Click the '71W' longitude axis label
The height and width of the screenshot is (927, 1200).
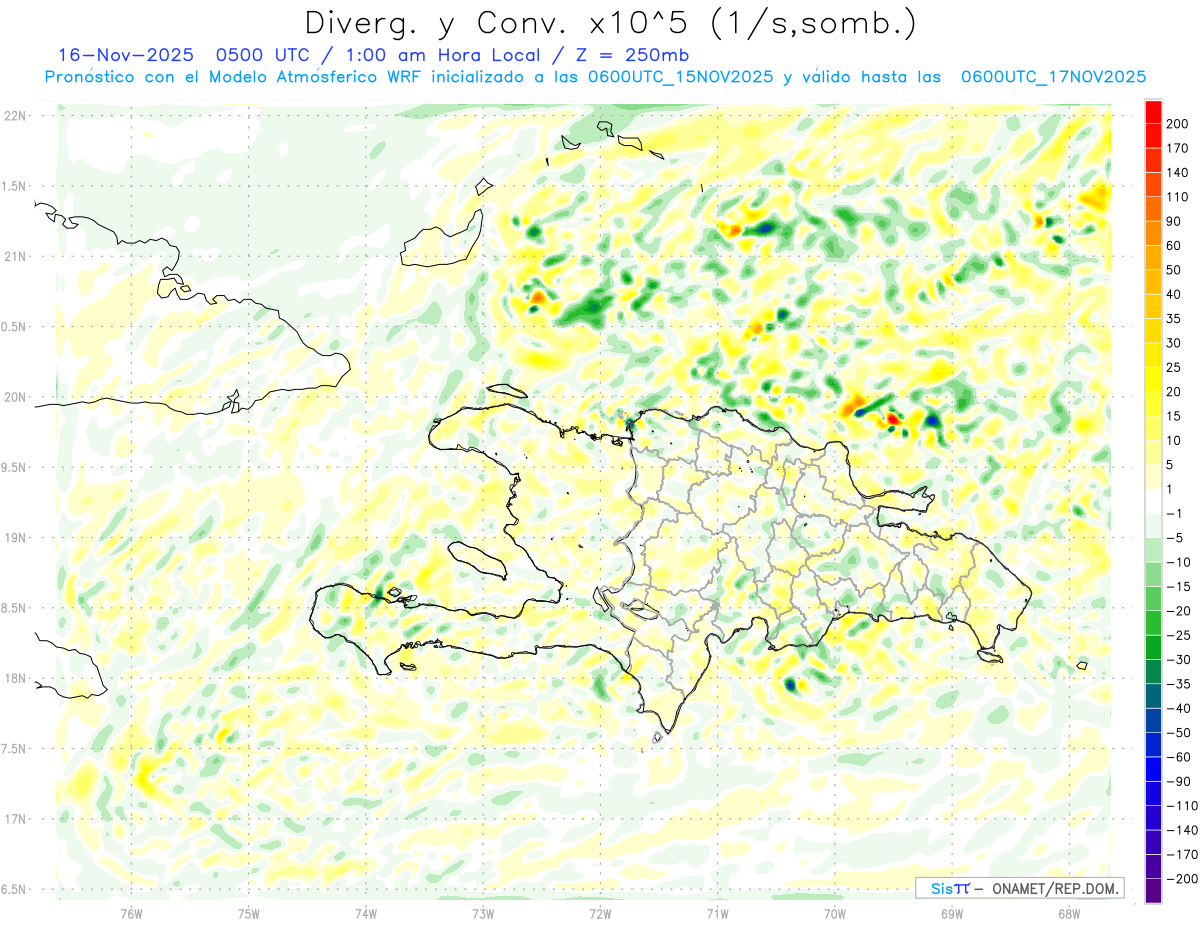[x=717, y=912]
